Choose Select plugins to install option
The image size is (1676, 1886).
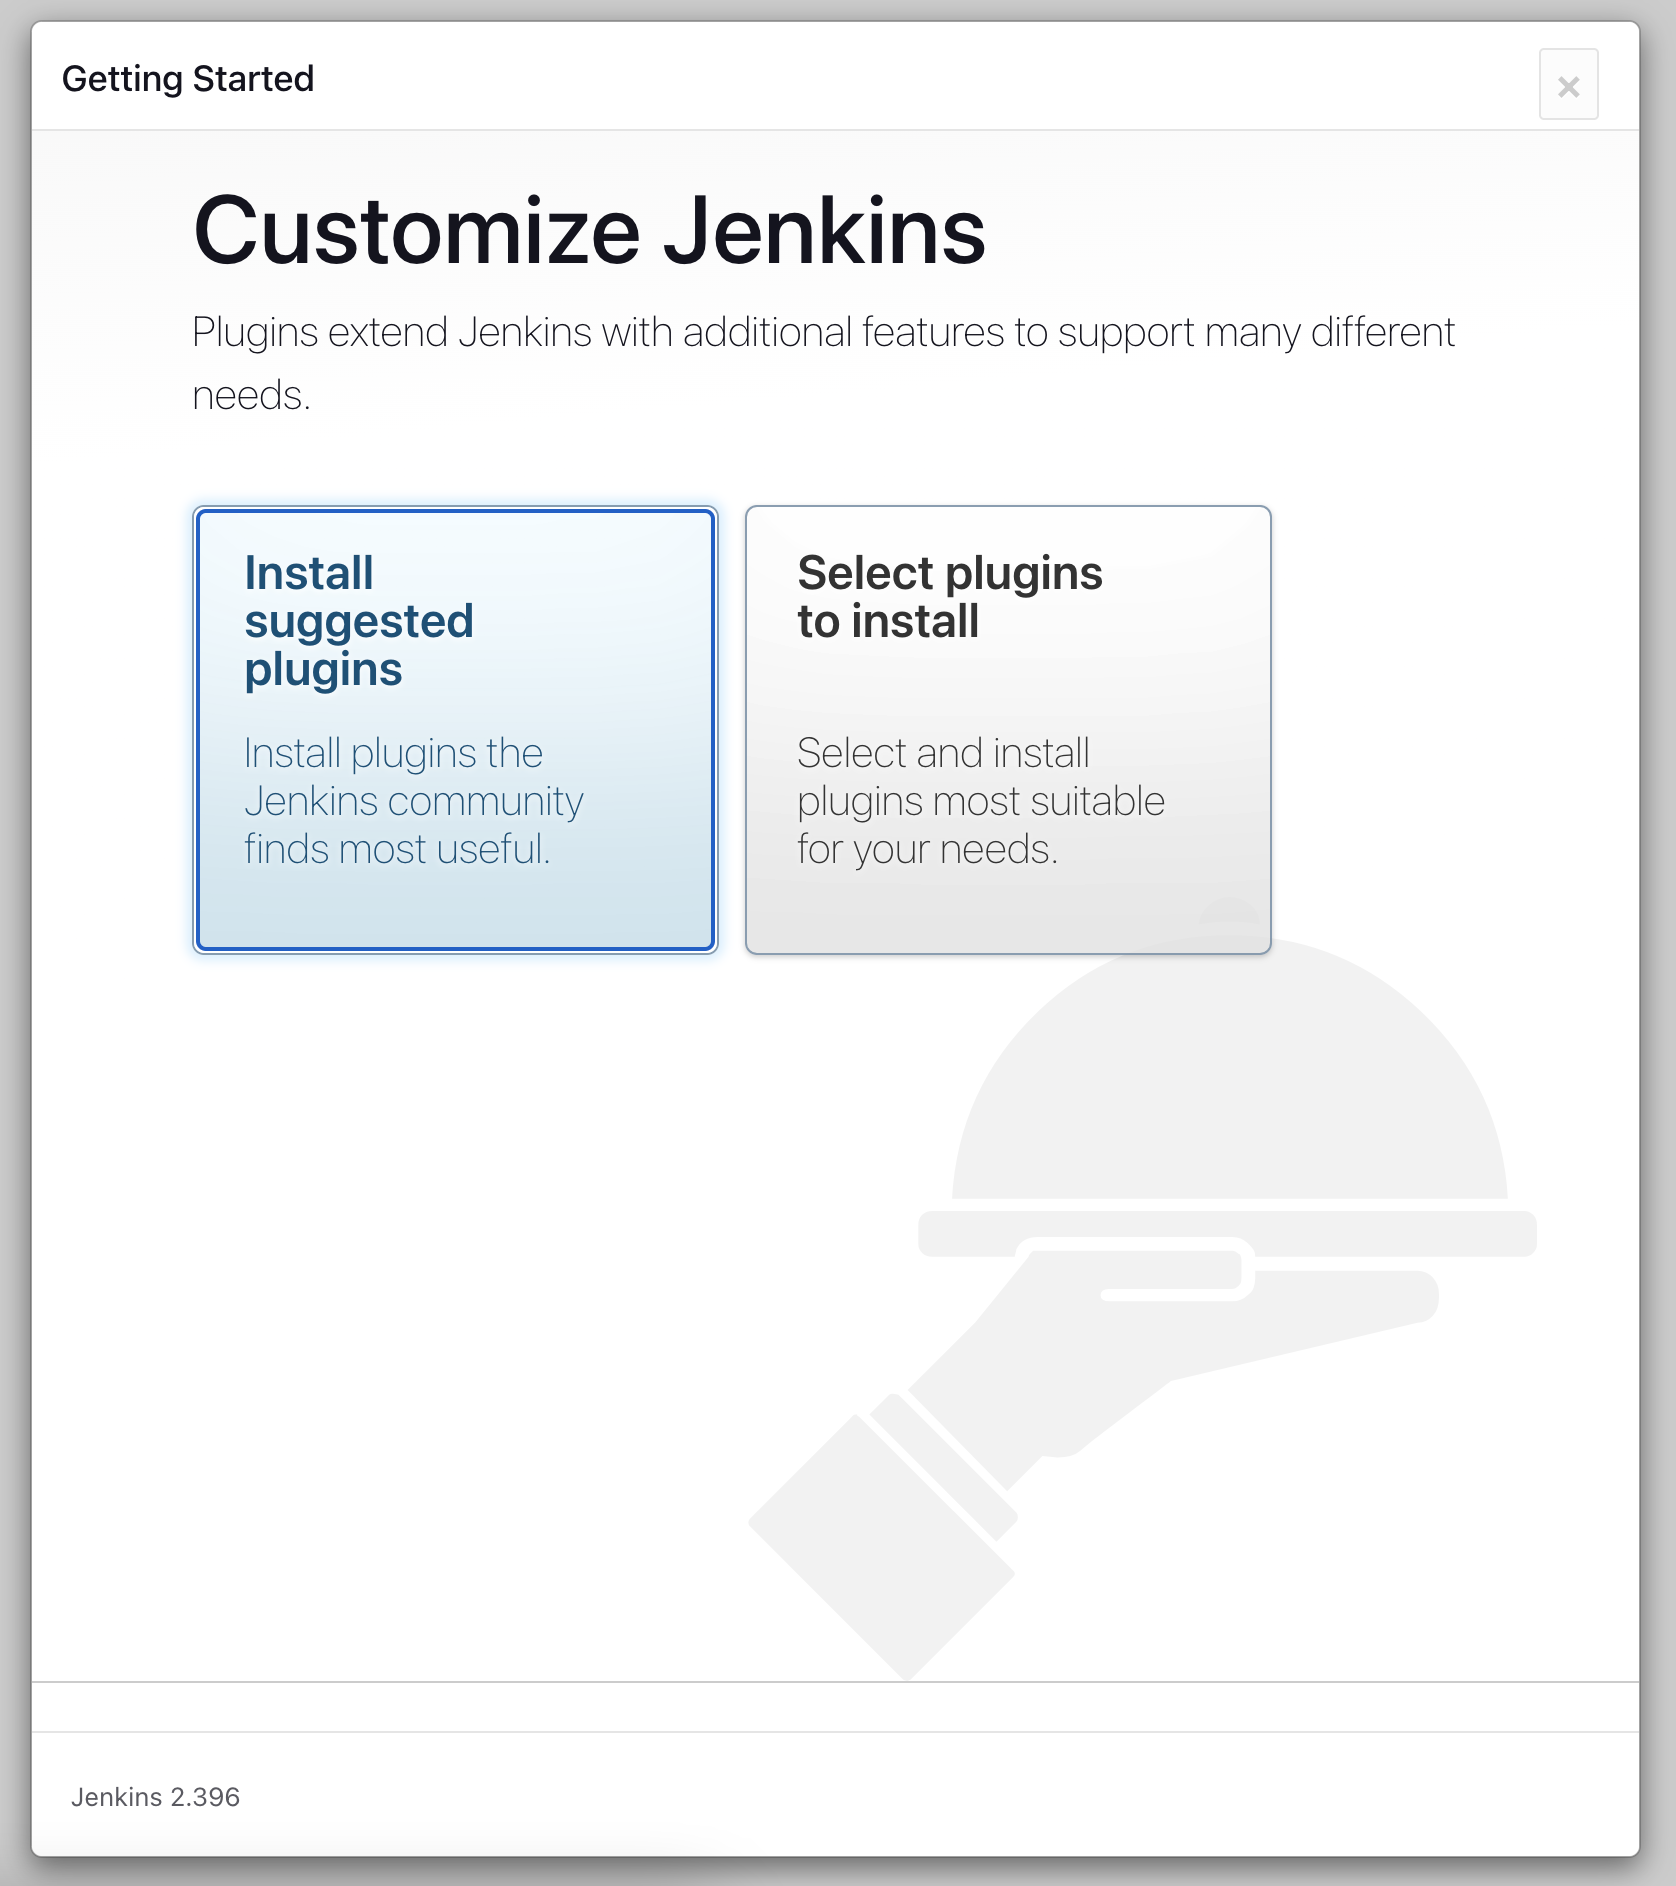(x=1008, y=730)
